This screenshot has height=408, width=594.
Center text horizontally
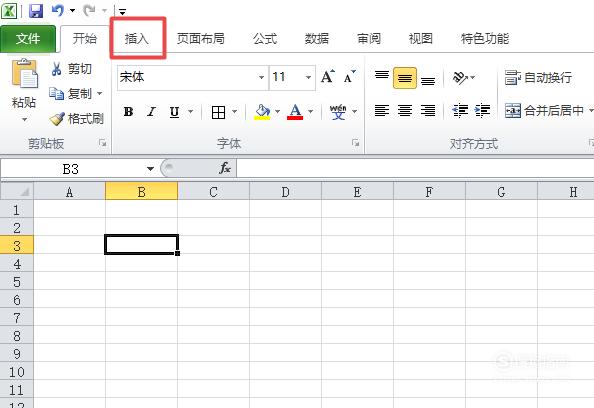(x=405, y=111)
